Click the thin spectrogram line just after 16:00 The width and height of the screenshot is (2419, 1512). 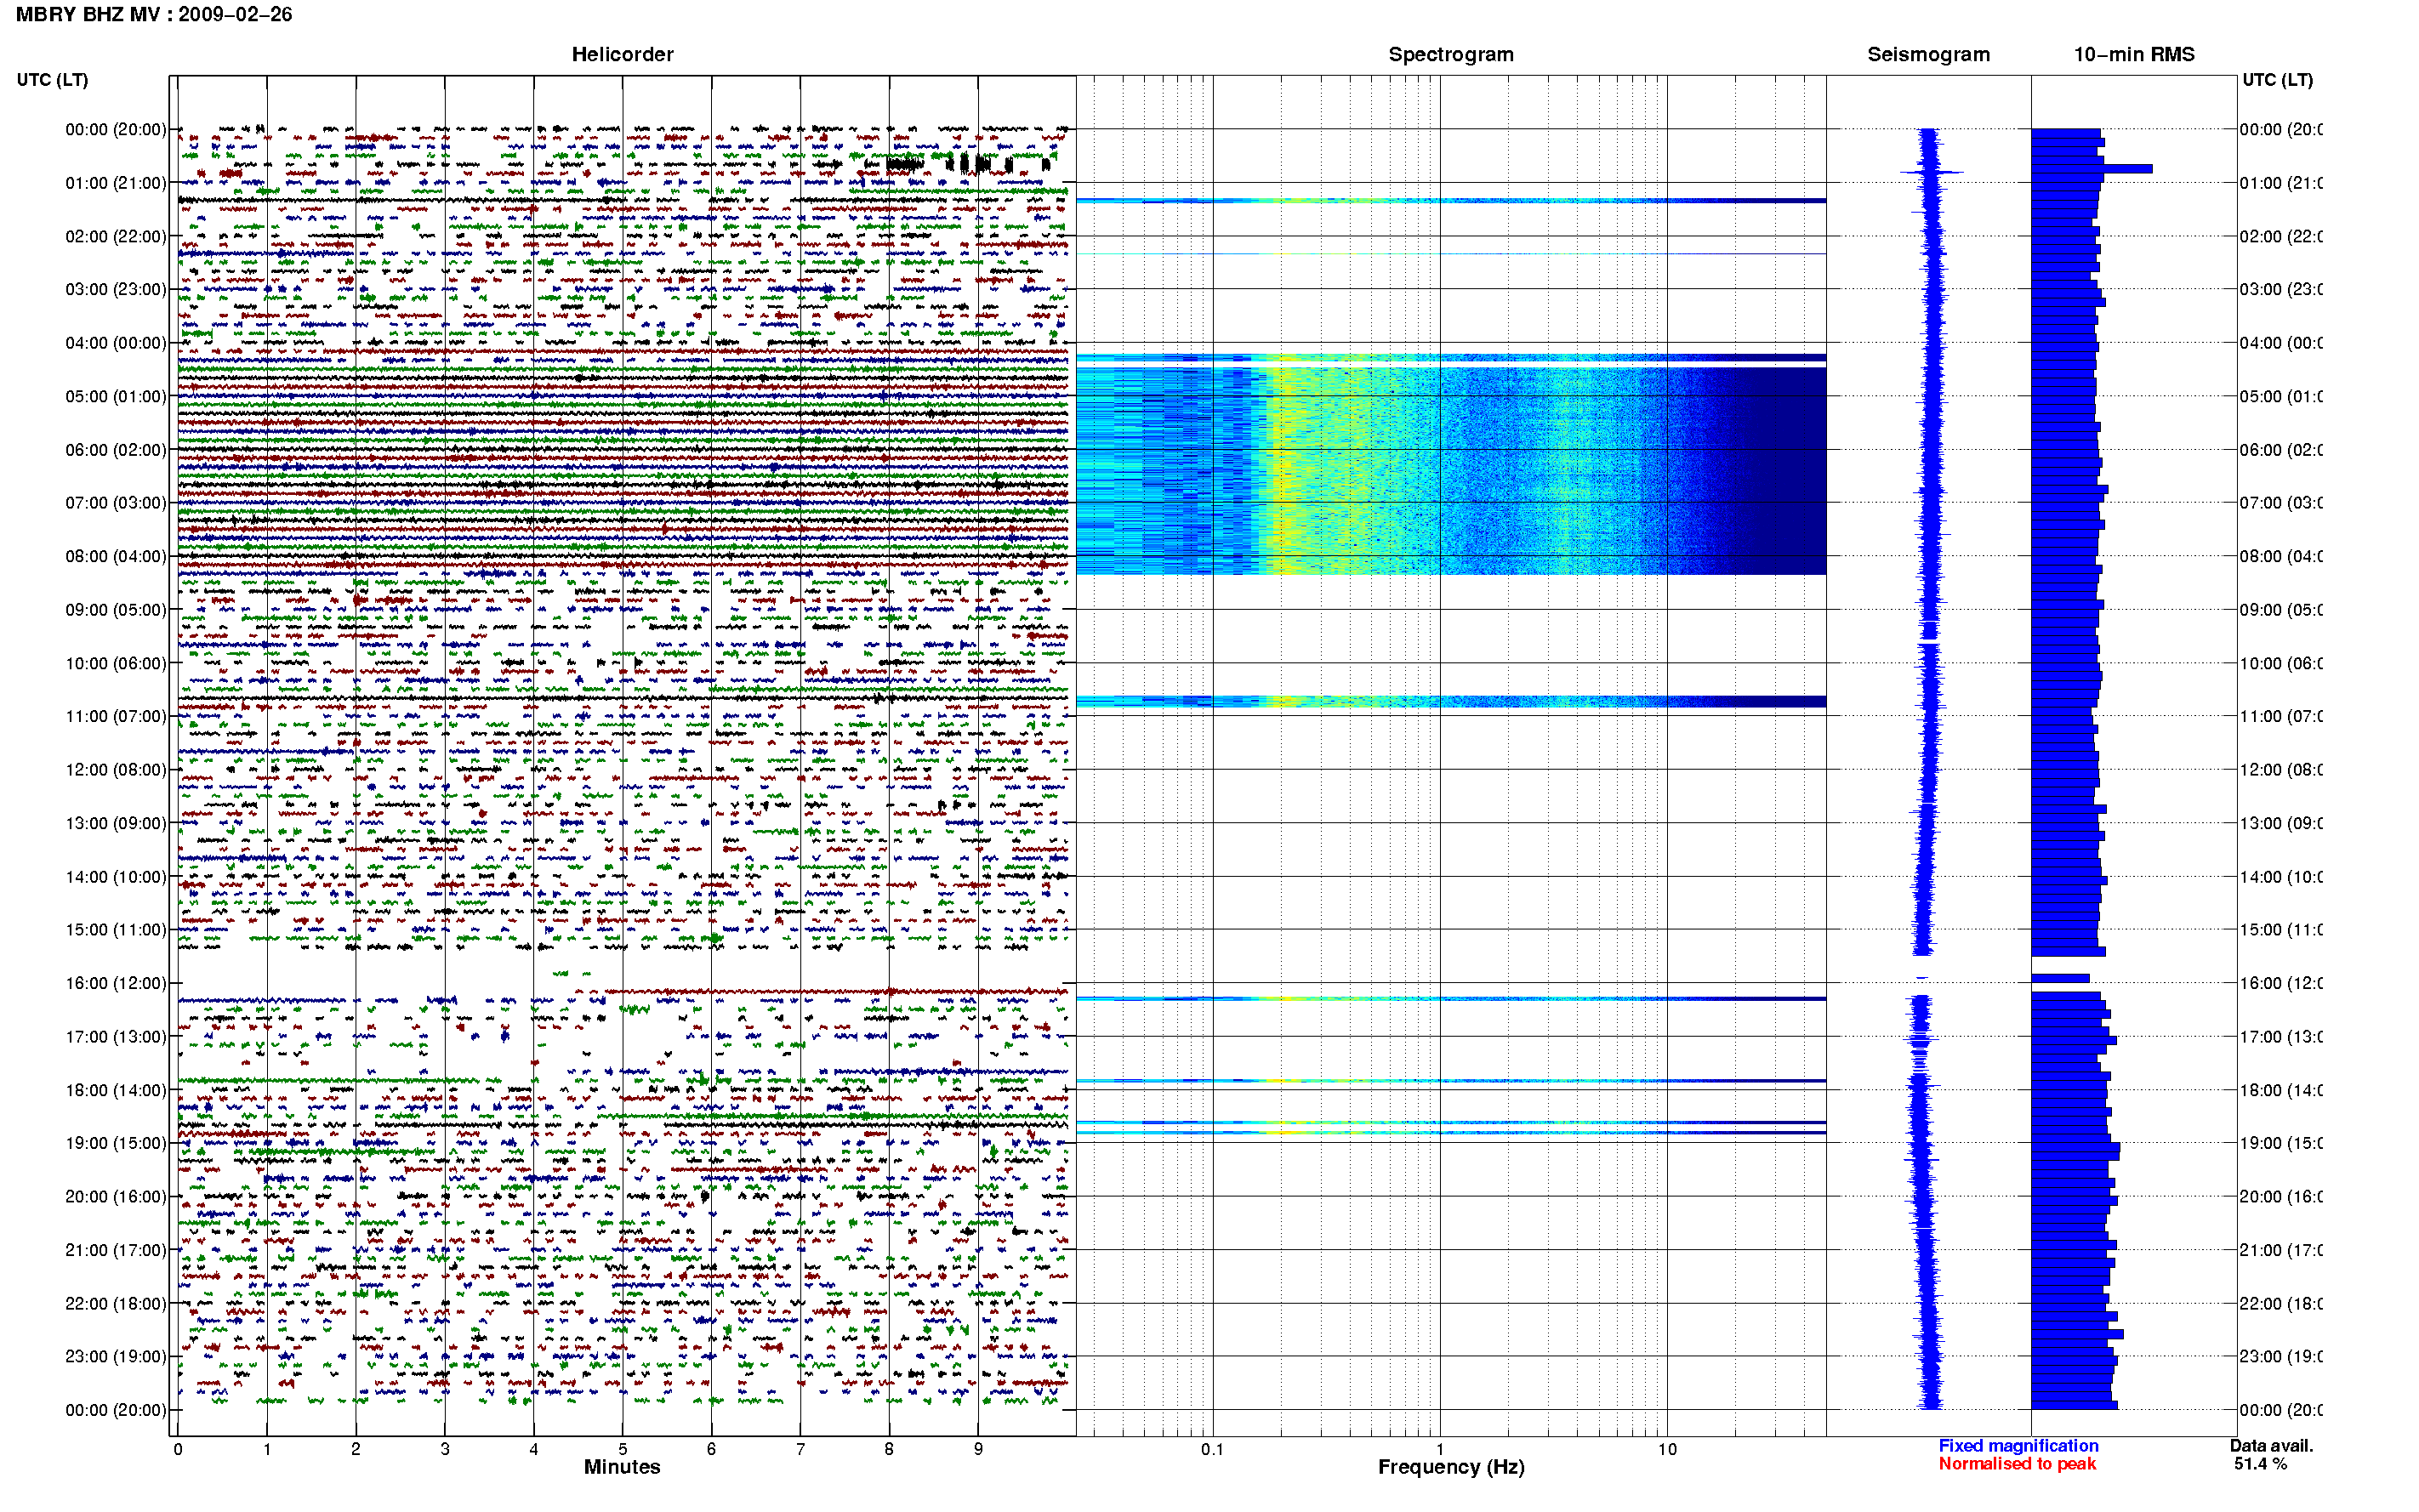(x=1451, y=999)
